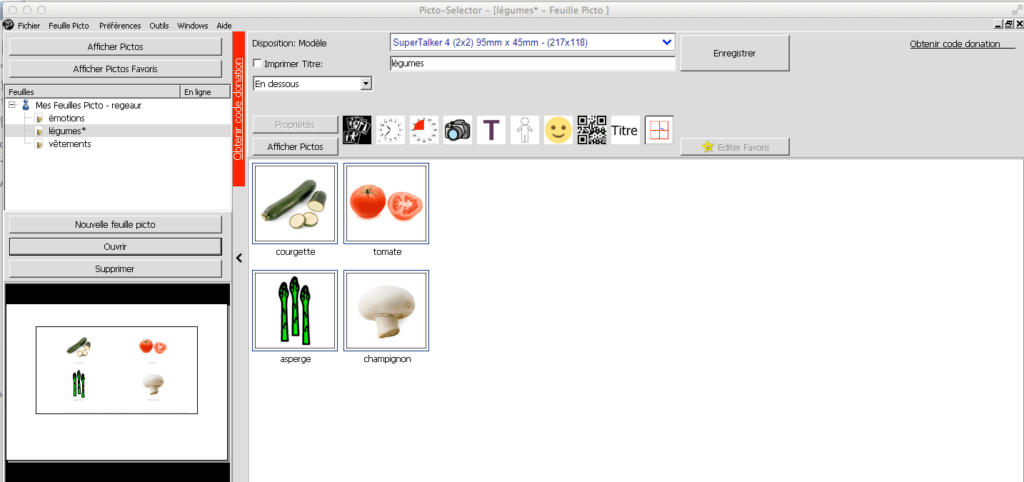Click the Obtenir code donation link

coord(955,44)
